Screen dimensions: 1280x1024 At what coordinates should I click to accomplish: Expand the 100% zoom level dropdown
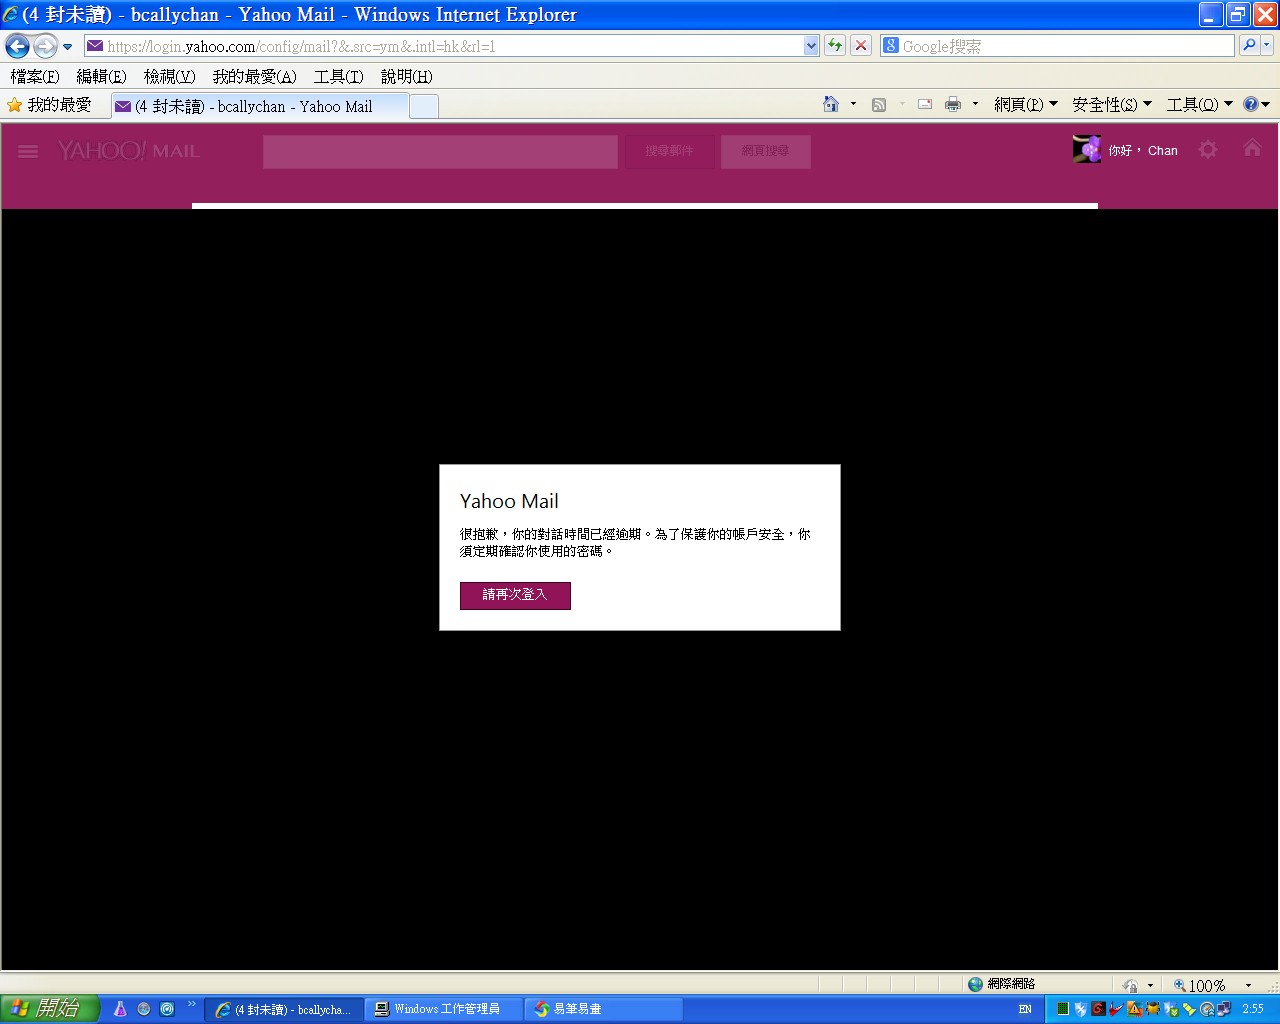[x=1248, y=985]
